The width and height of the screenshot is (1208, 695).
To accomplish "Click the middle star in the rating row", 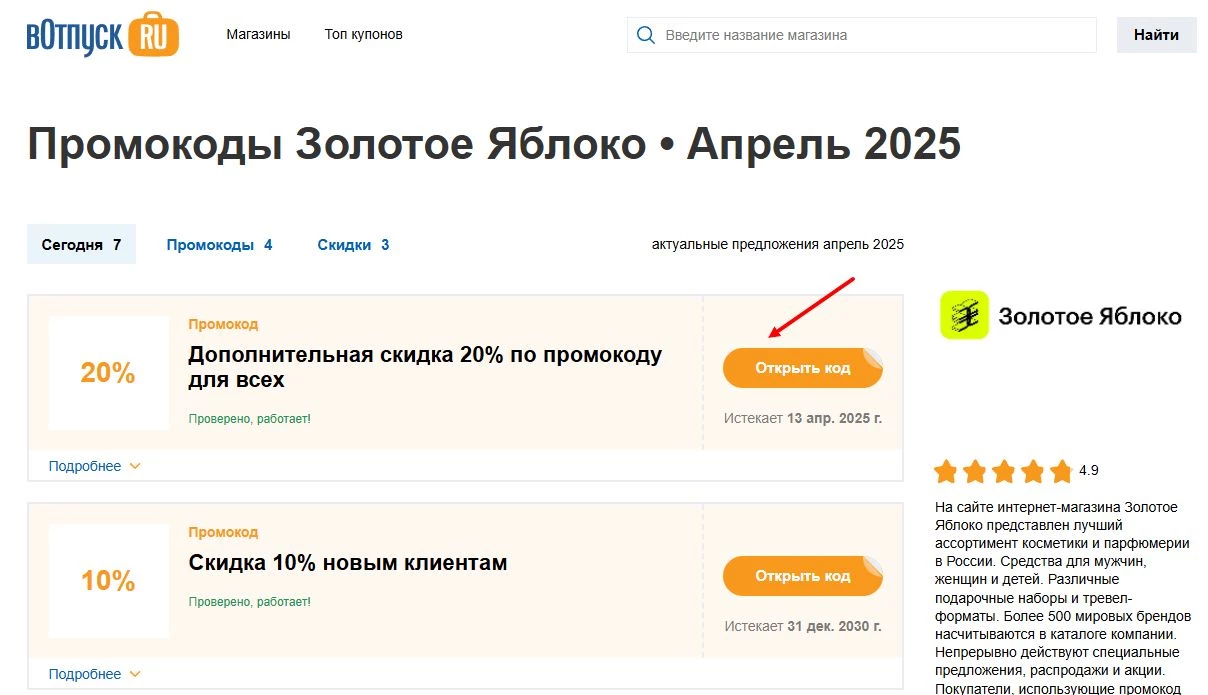I will 1003,470.
